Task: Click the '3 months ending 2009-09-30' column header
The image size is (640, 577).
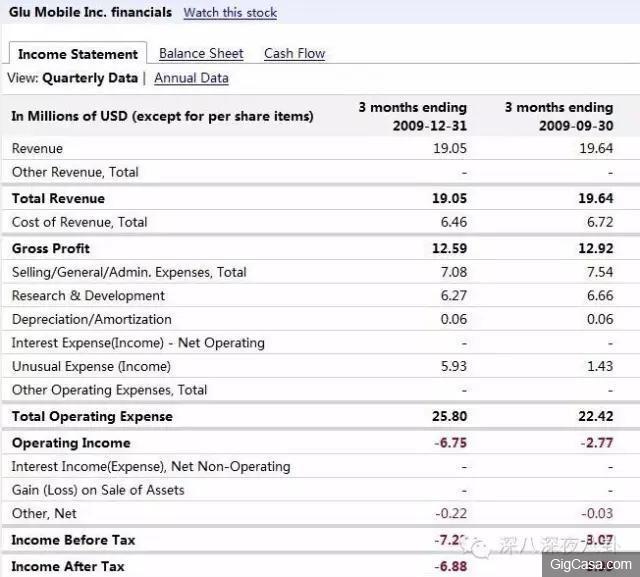Action: 559,116
